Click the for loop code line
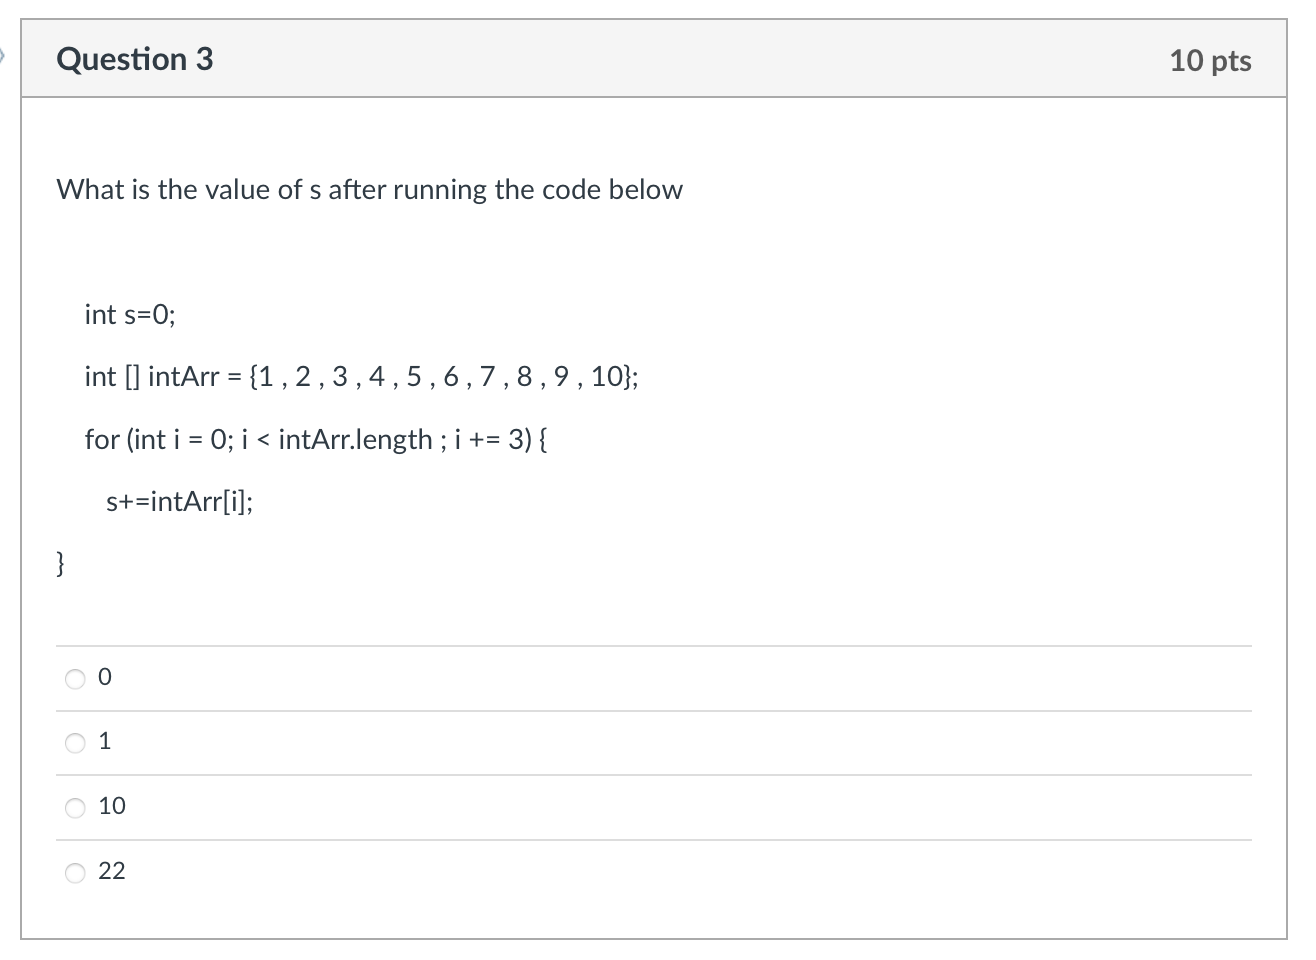1316x960 pixels. (318, 439)
